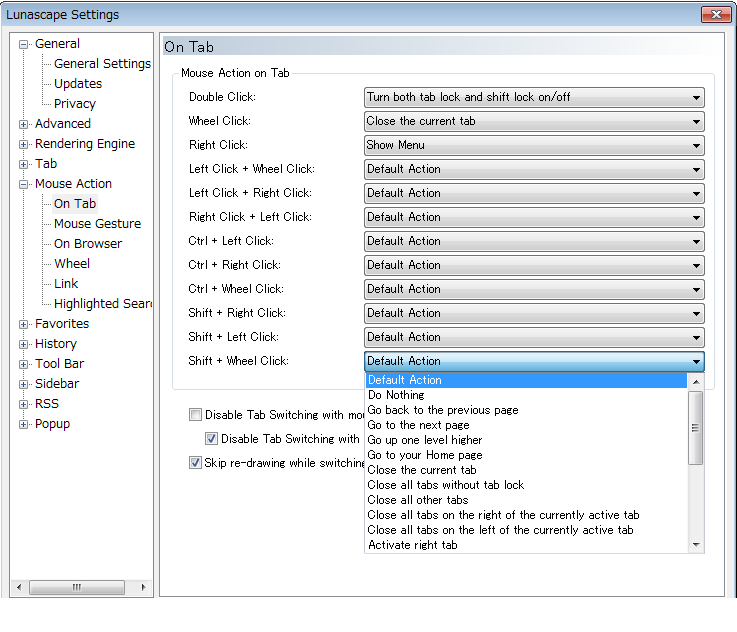Select the Link tree item
Screen dimensions: 737x632
click(66, 284)
